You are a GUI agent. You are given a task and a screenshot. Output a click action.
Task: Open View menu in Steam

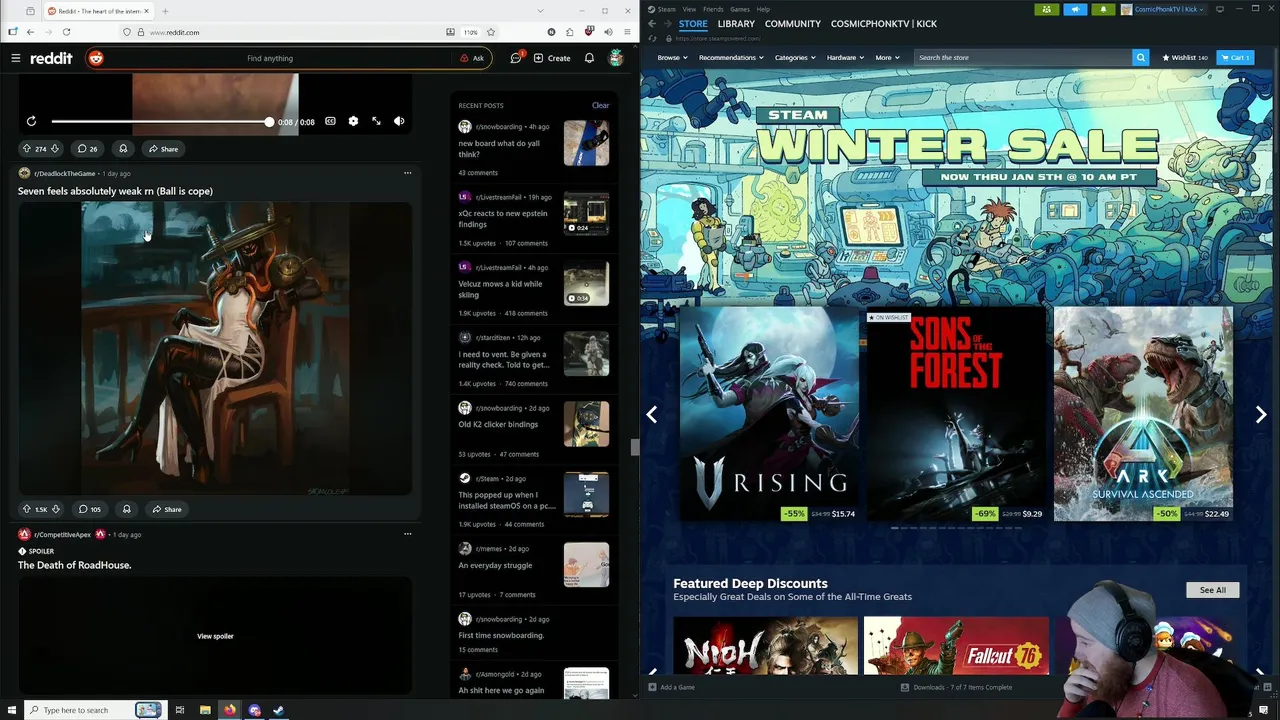(689, 9)
